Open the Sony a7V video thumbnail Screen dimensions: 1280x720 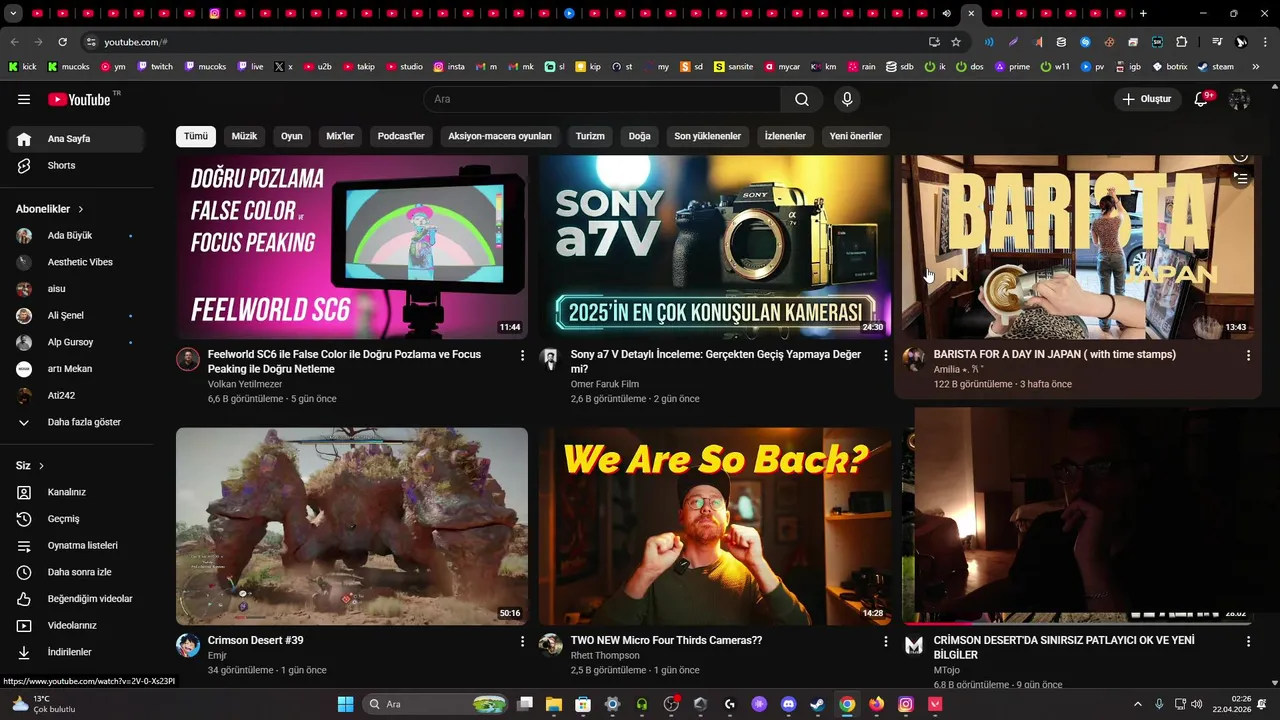coord(715,247)
